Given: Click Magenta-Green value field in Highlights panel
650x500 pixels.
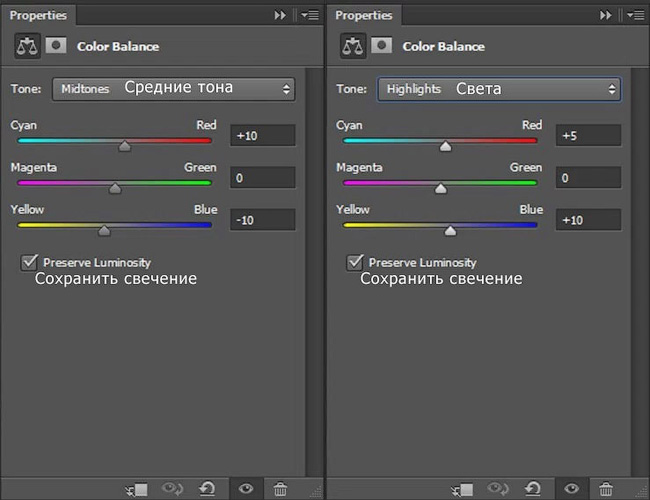Looking at the screenshot, I should 588,178.
